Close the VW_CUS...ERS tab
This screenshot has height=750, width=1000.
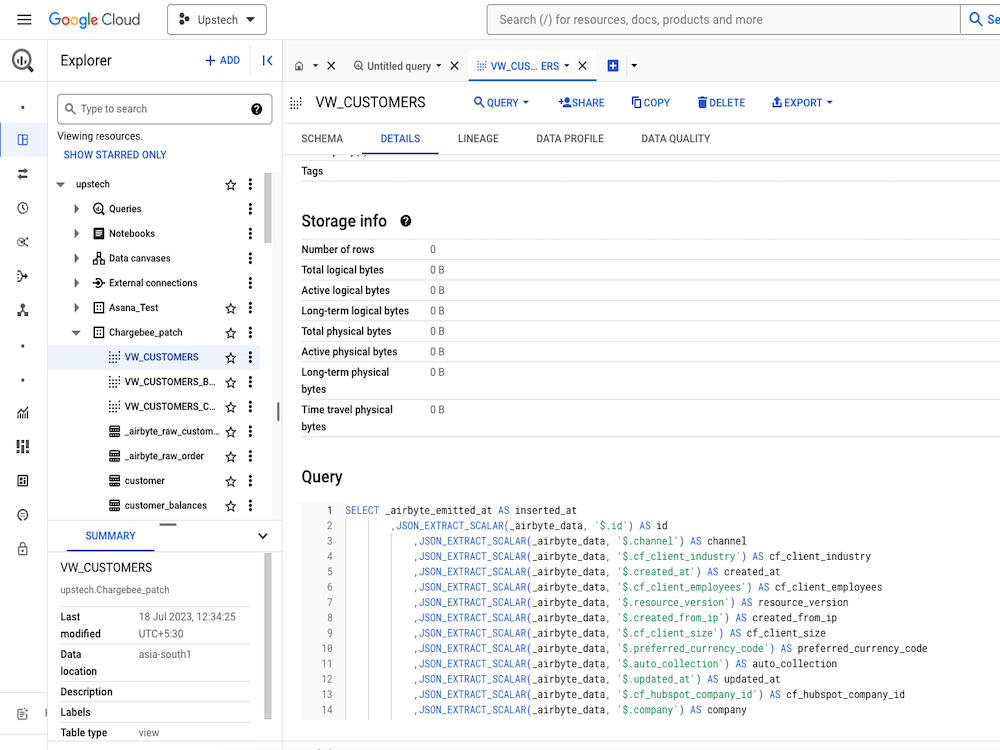pyautogui.click(x=582, y=66)
